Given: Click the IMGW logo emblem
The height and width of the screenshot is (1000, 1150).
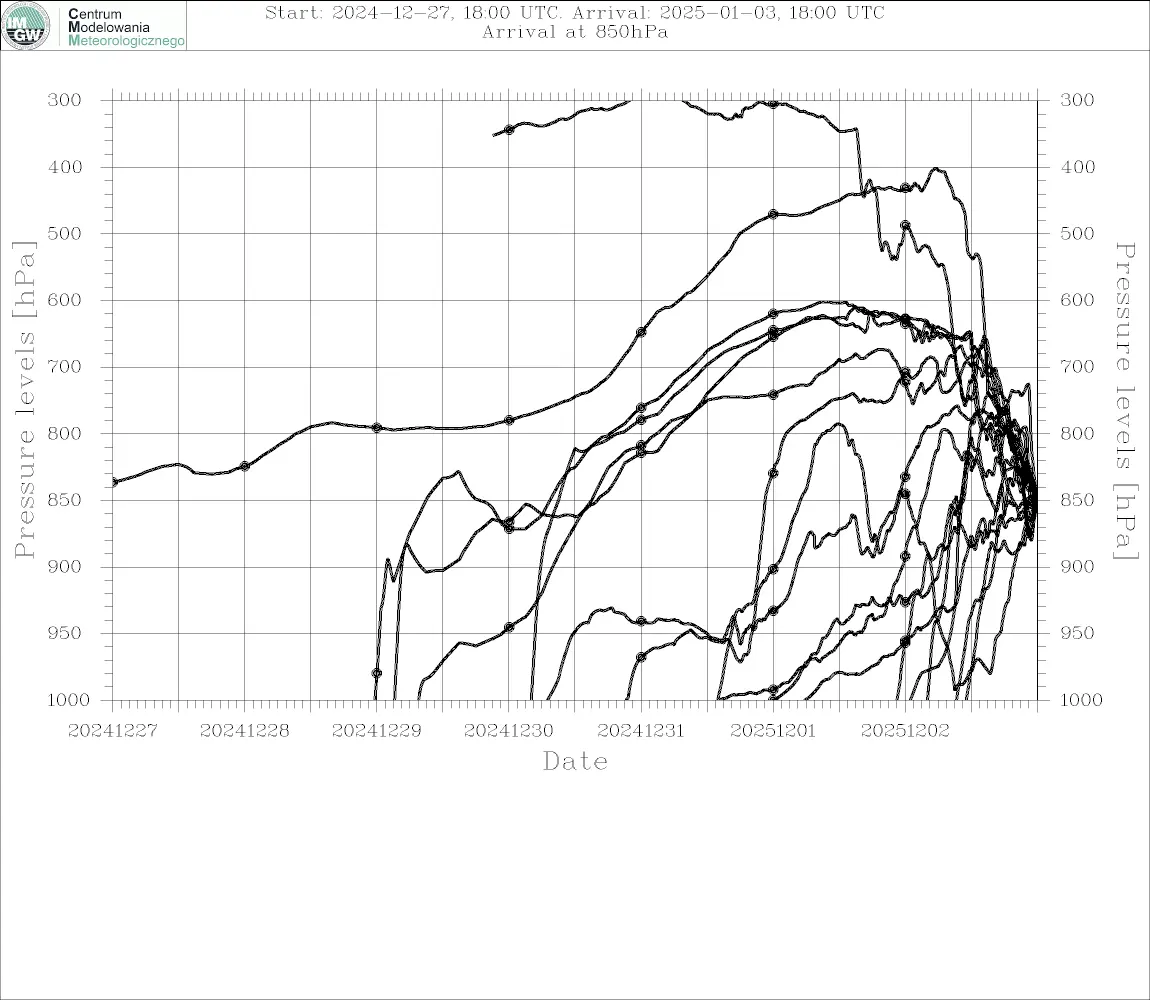Looking at the screenshot, I should [26, 26].
